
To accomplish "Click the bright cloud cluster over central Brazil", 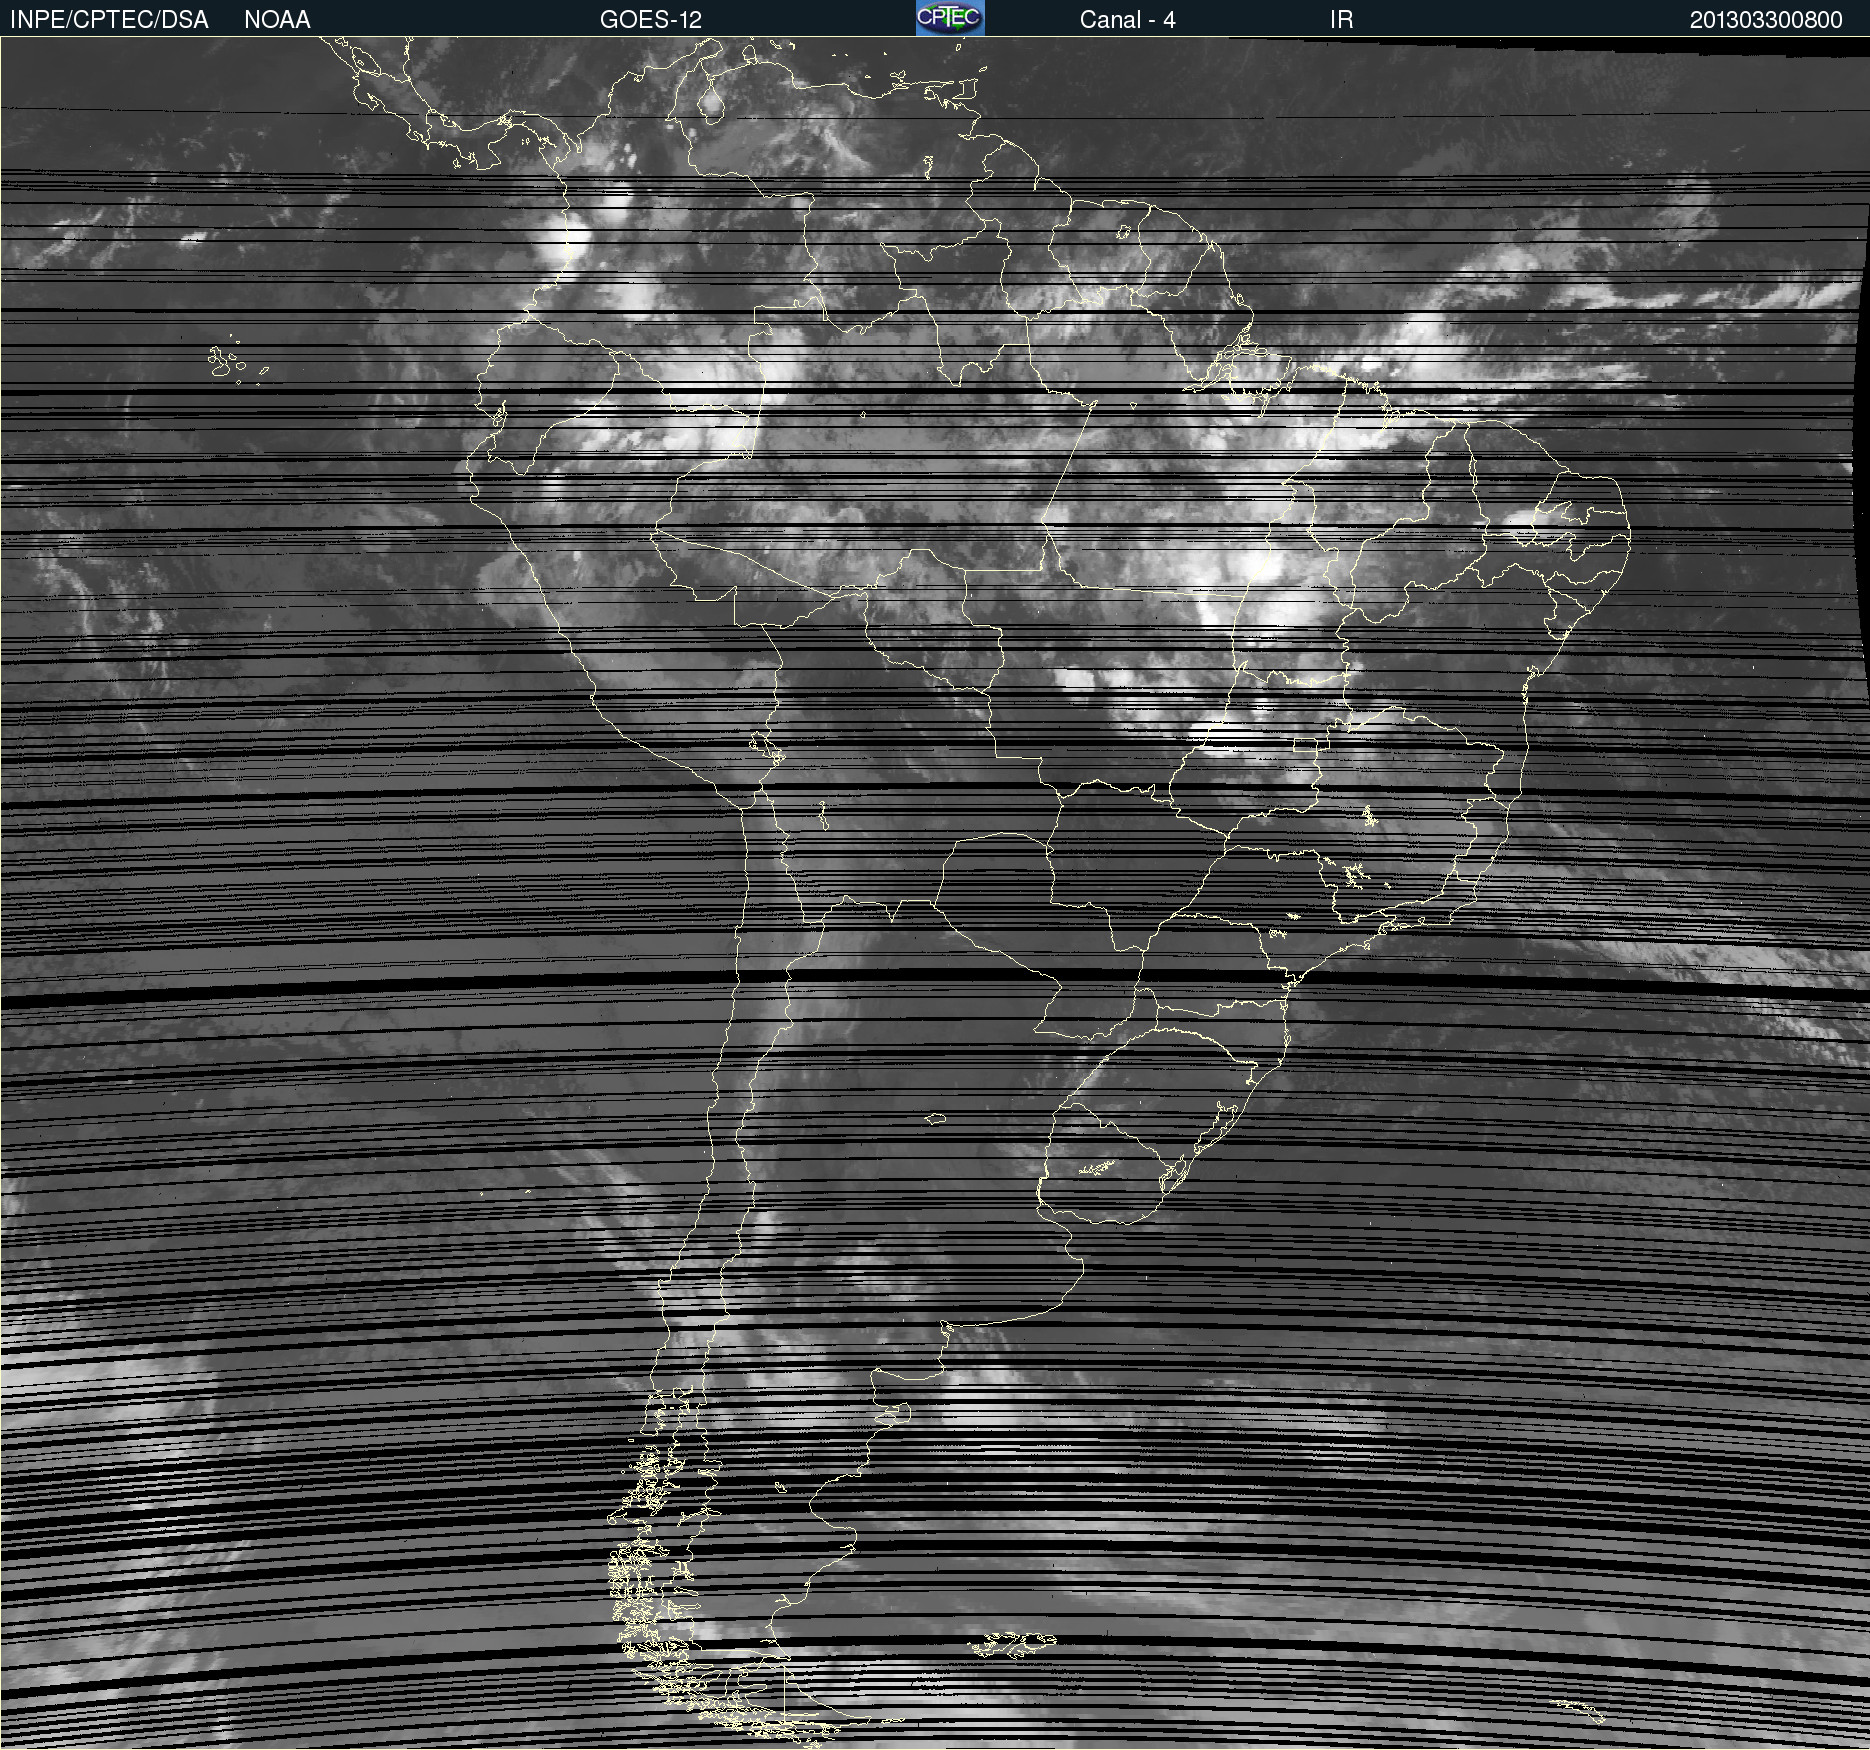I will point(1260,570).
